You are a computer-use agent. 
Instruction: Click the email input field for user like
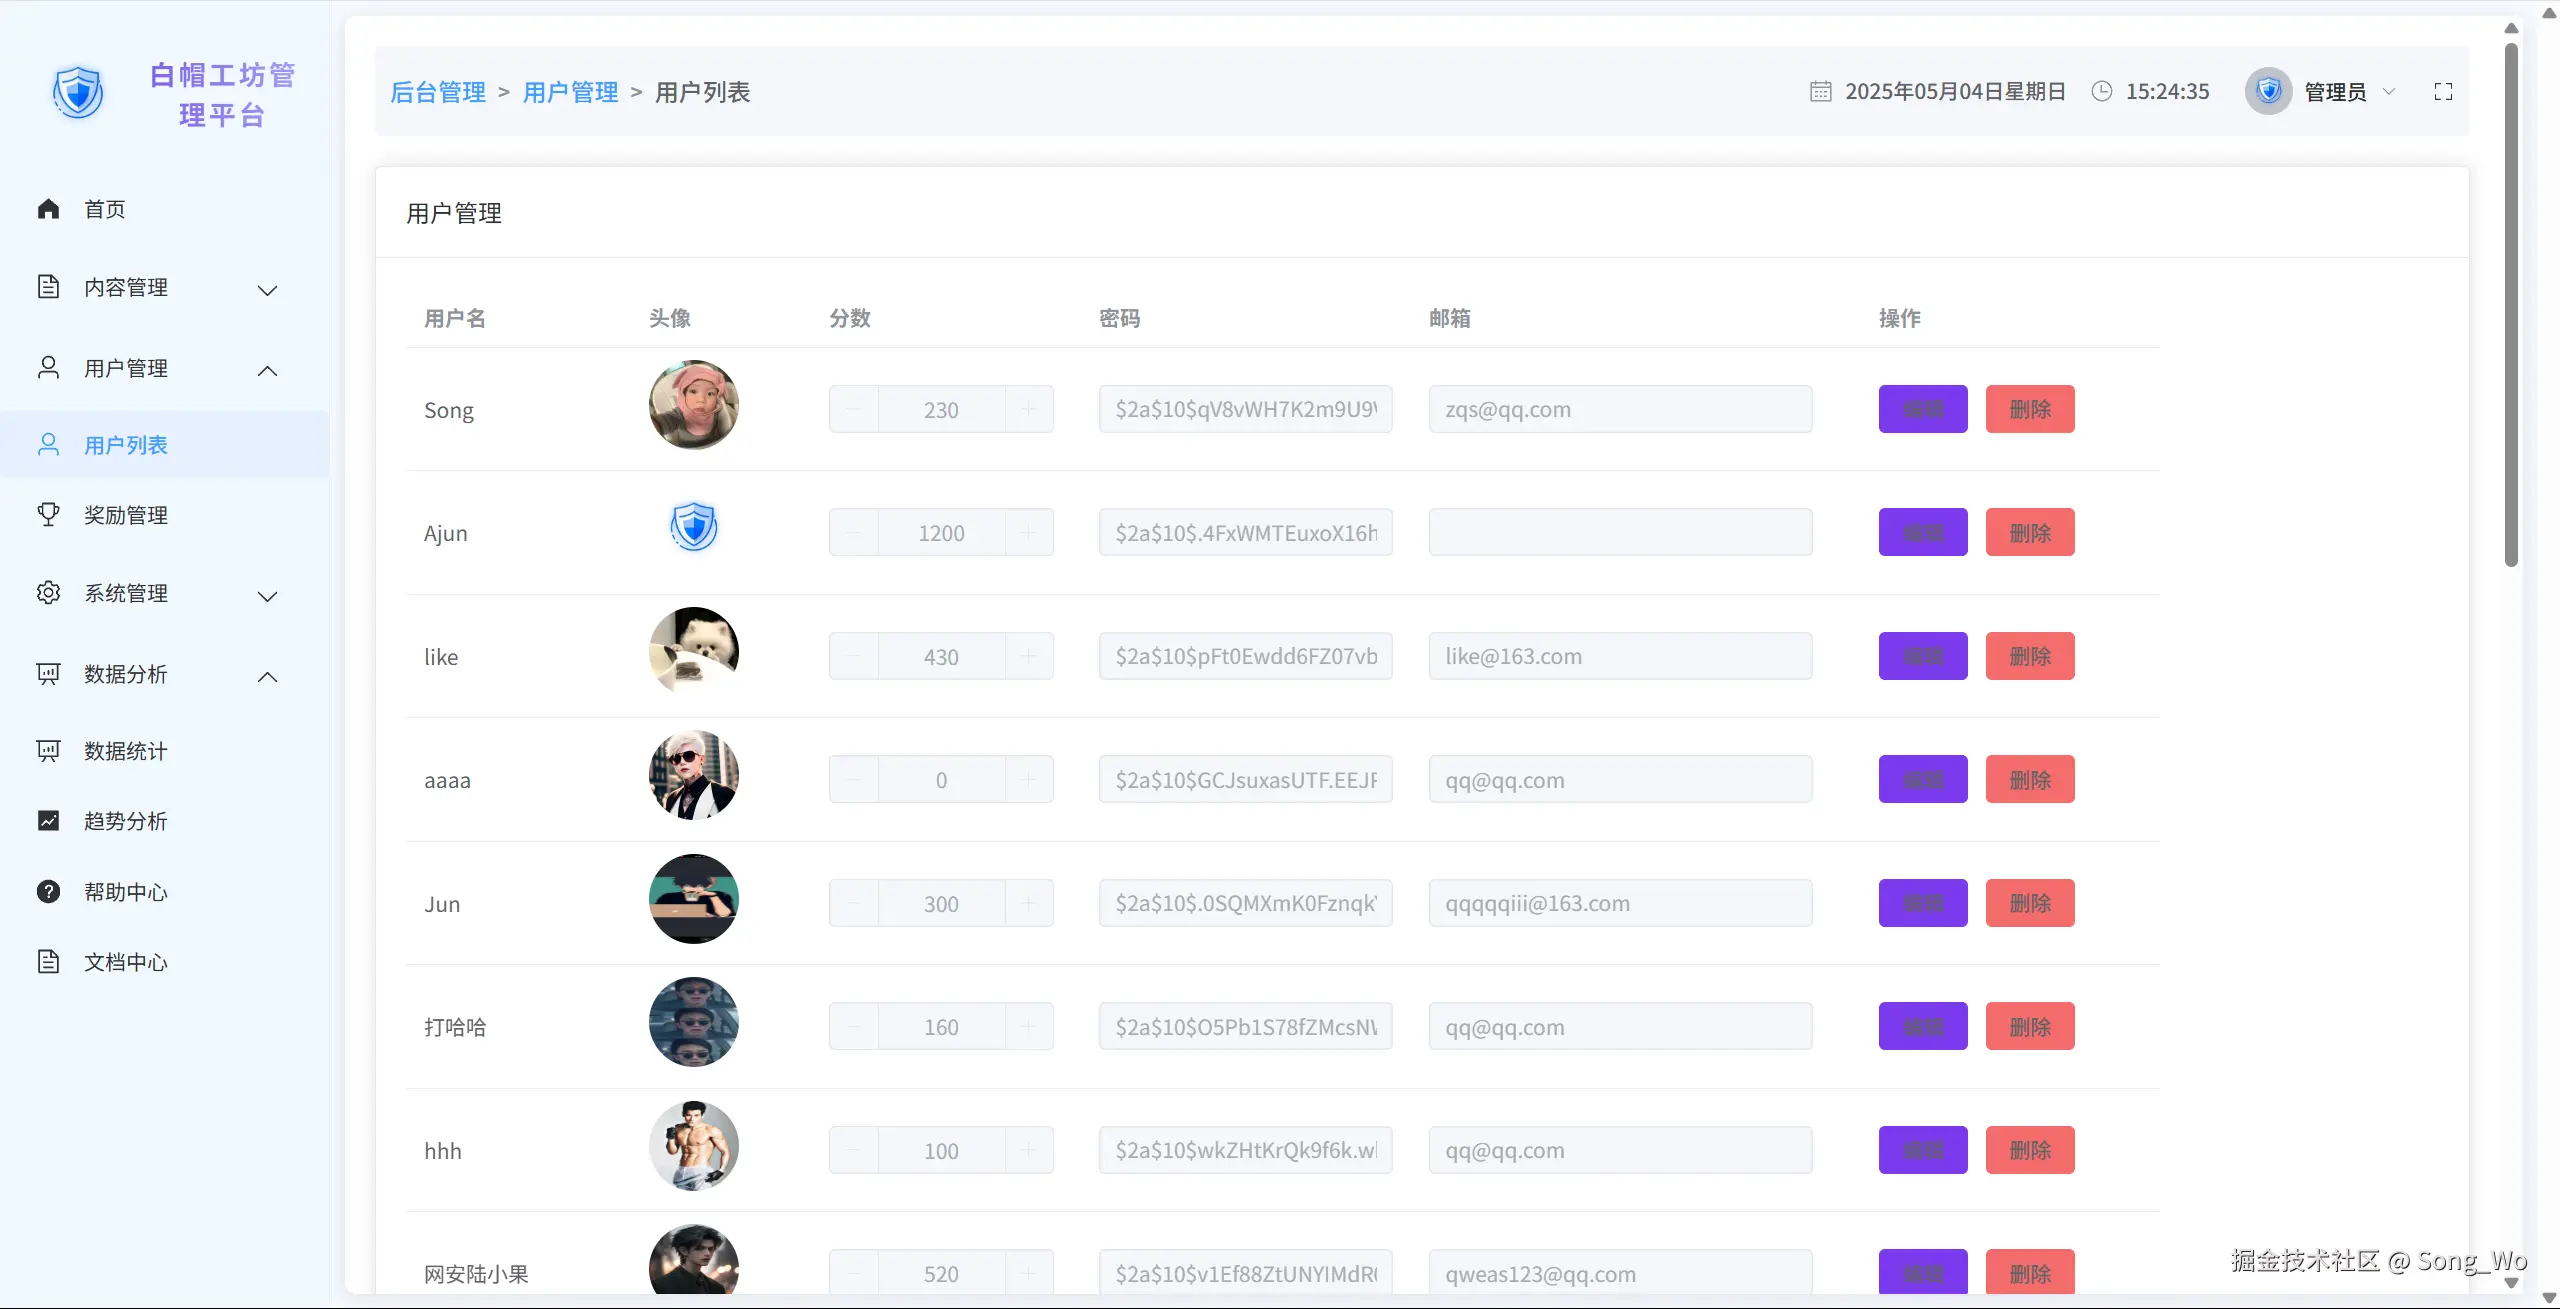[1619, 656]
